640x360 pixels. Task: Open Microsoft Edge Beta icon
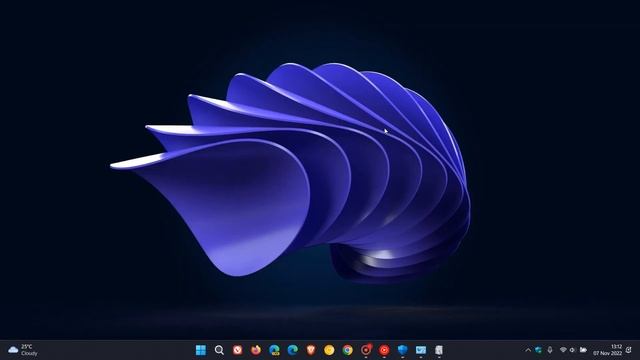click(x=274, y=350)
